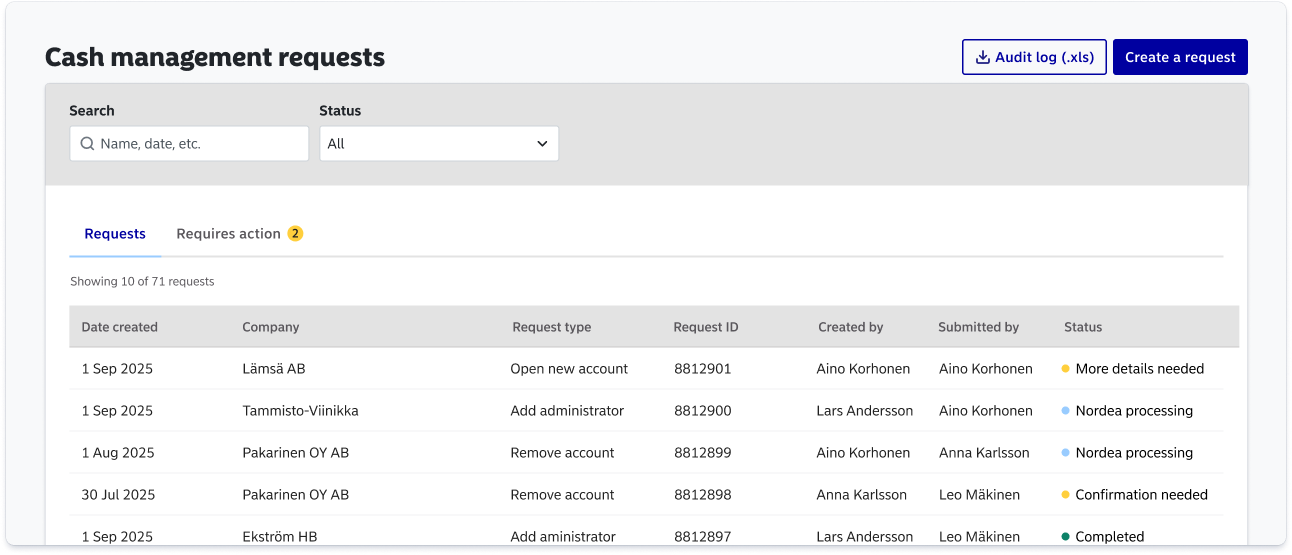
Task: Click the Confirmation needed status
Action: tap(1135, 495)
